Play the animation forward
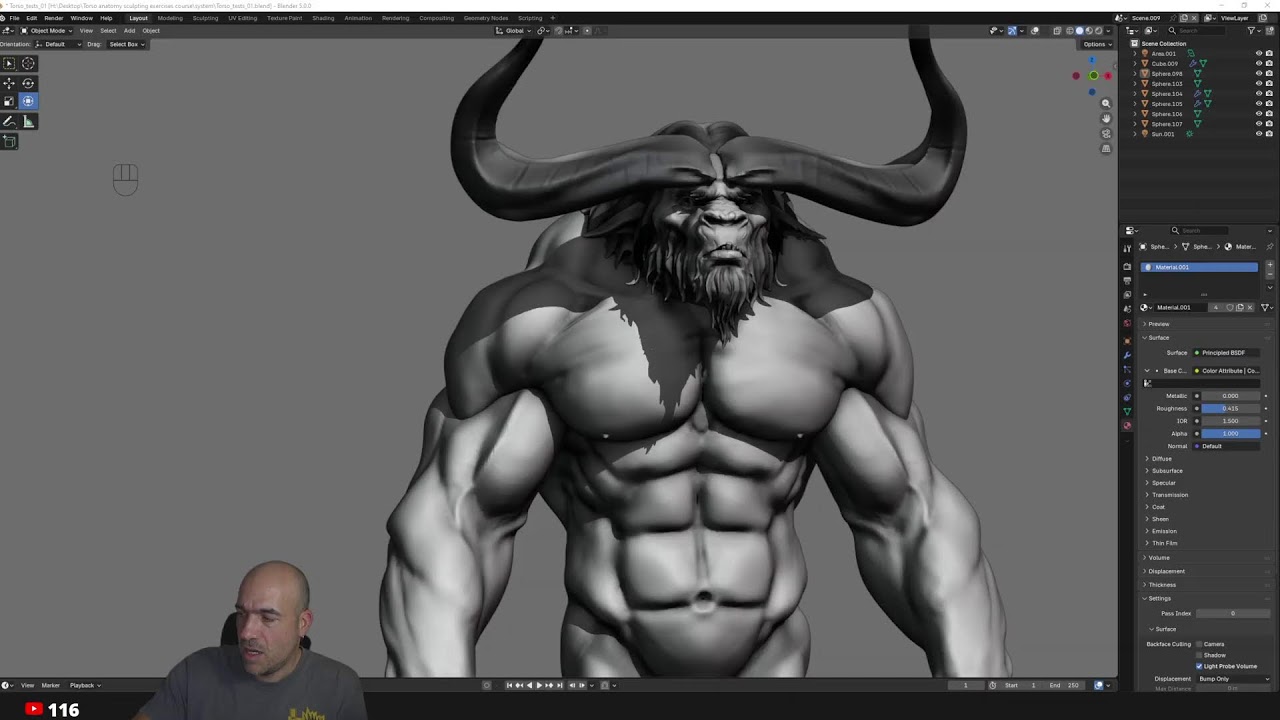 (x=539, y=685)
